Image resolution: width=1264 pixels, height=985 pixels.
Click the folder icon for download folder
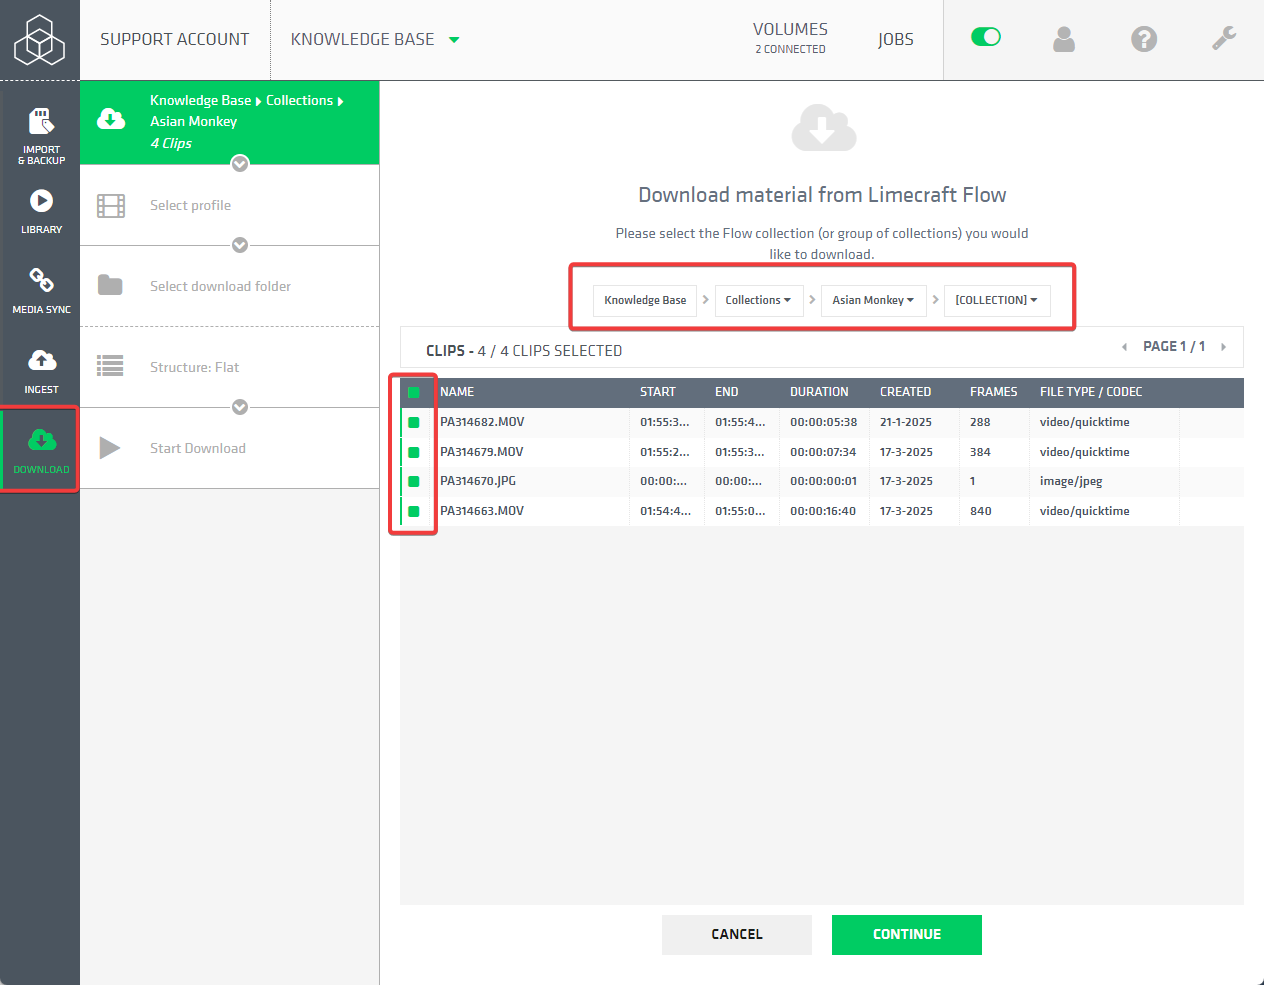click(x=110, y=285)
